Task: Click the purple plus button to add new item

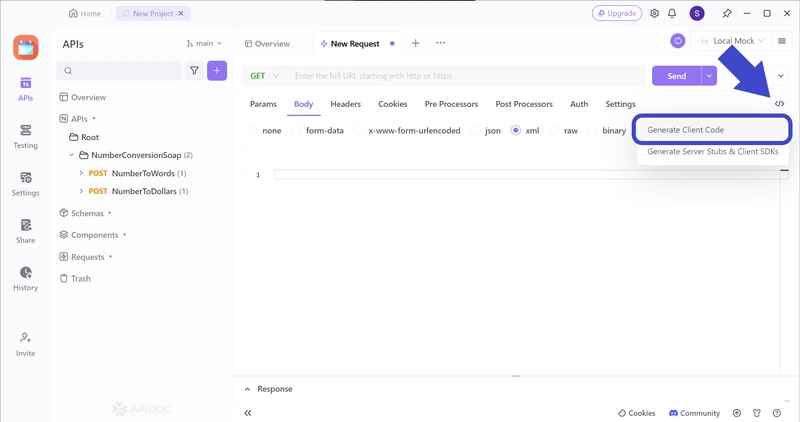Action: (x=217, y=70)
